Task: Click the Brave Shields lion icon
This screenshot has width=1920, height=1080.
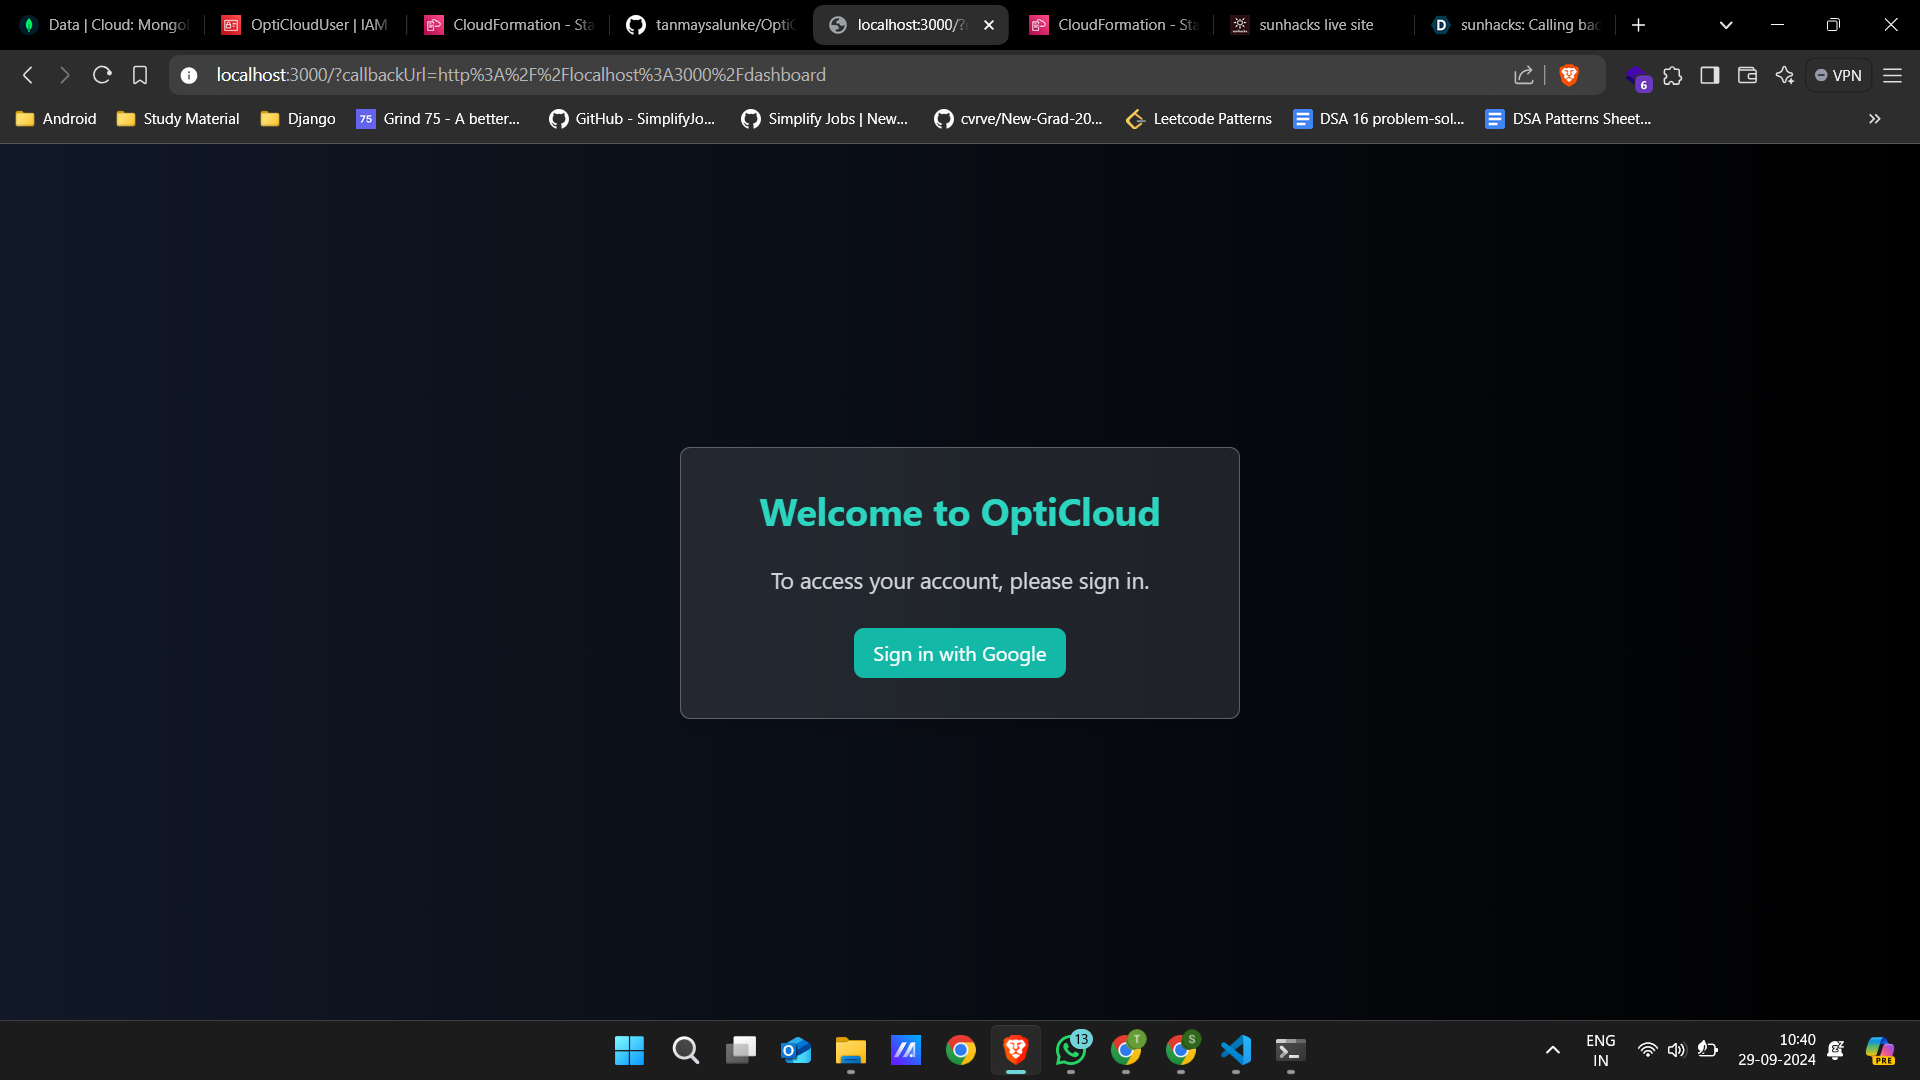Action: coord(1568,75)
